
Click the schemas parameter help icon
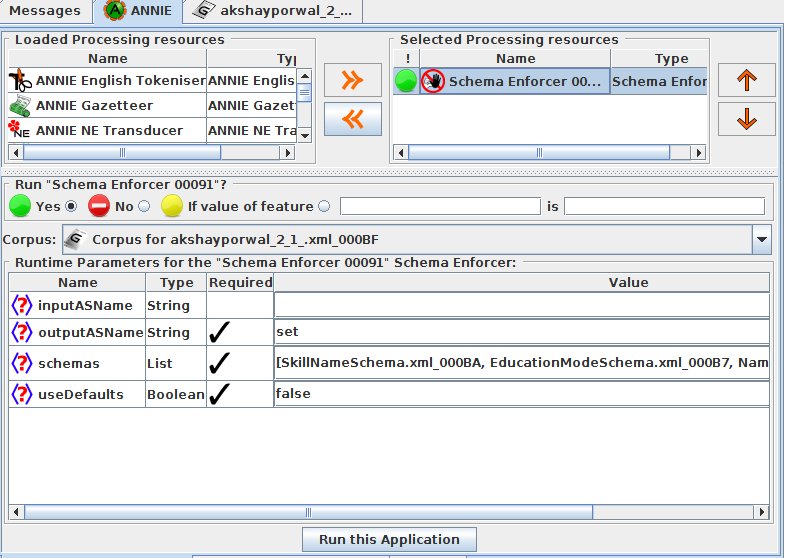[x=22, y=363]
